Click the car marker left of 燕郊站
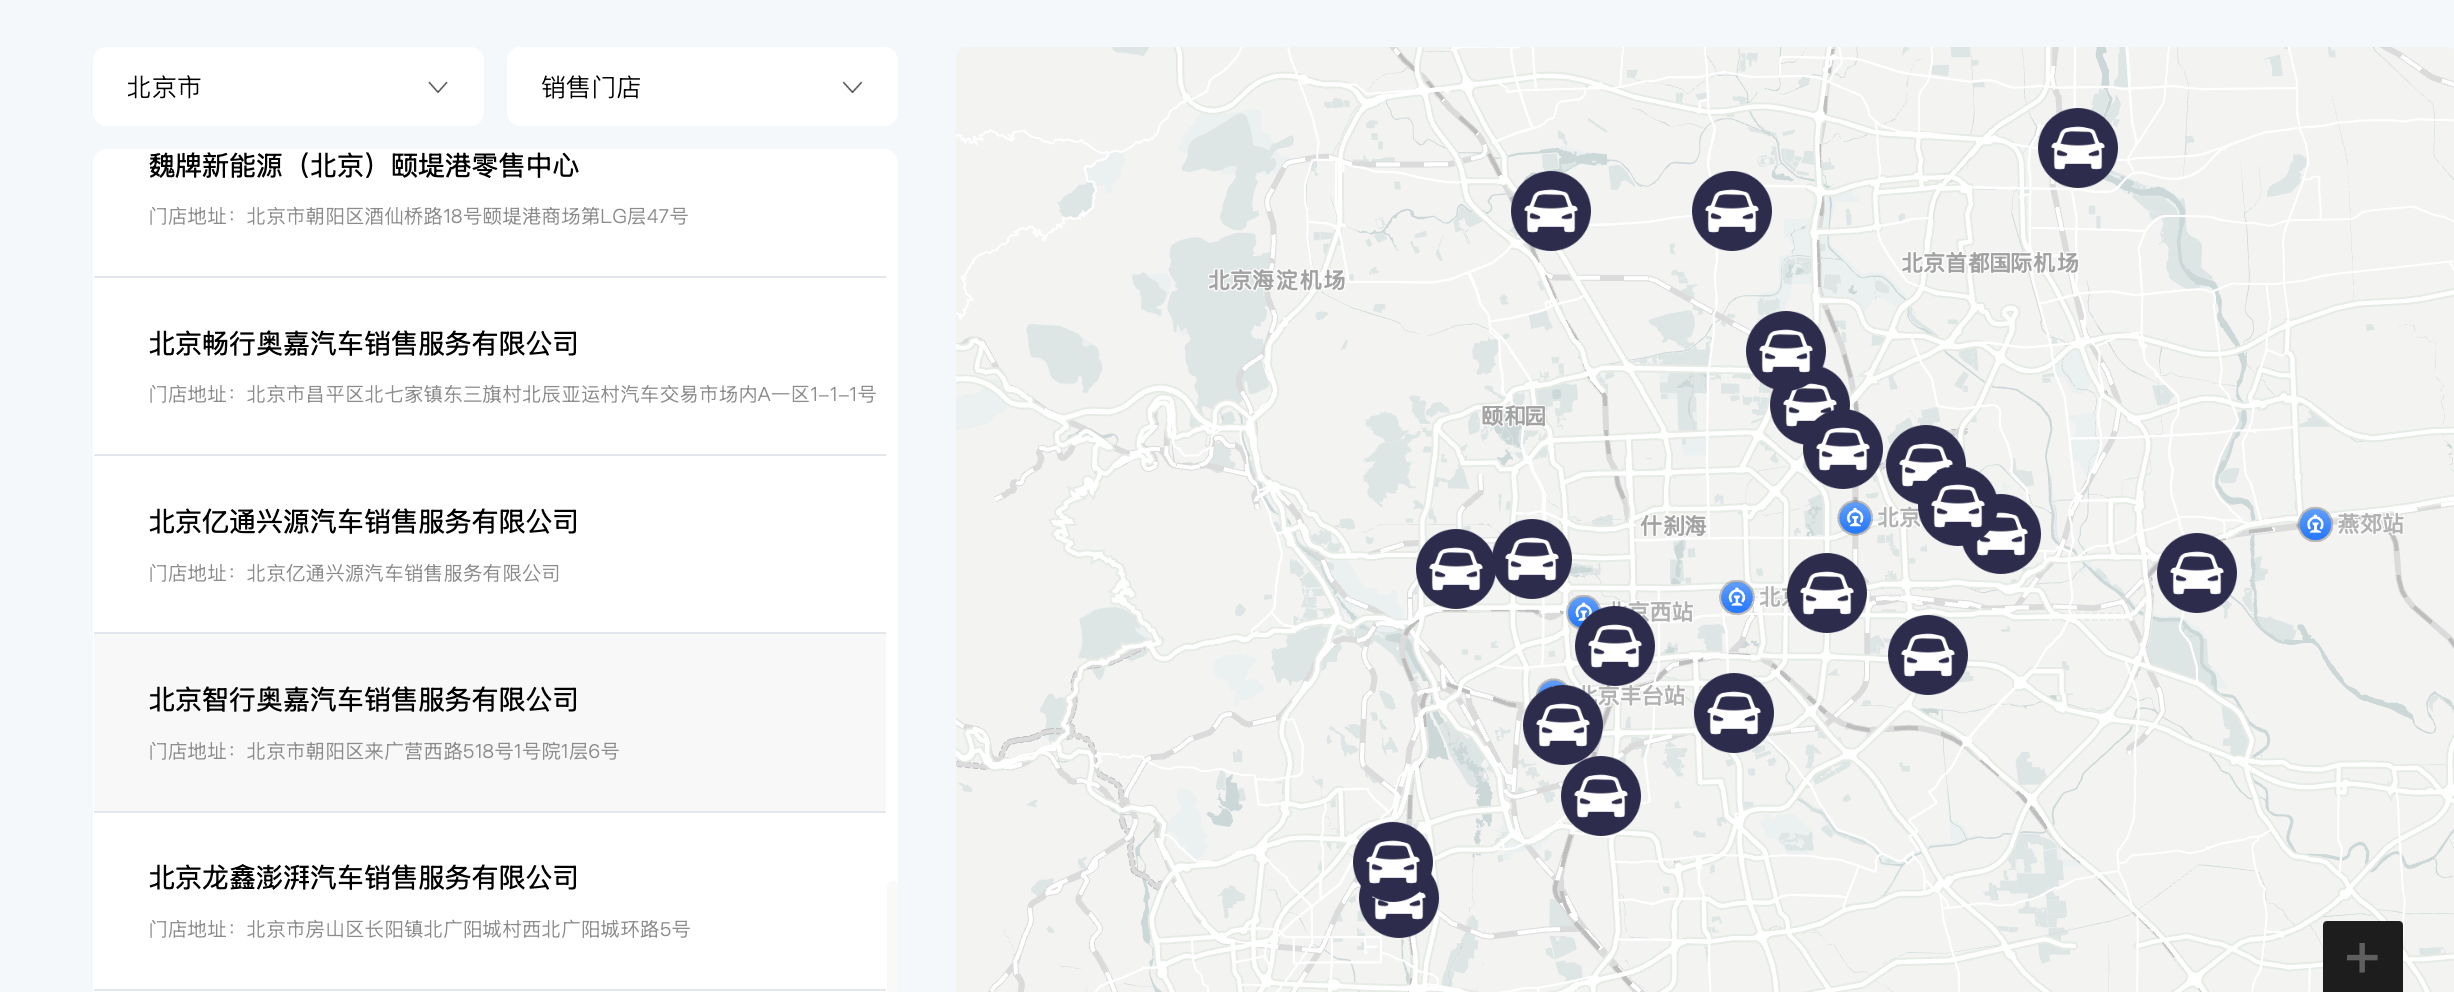Image resolution: width=2454 pixels, height=992 pixels. click(x=2196, y=573)
